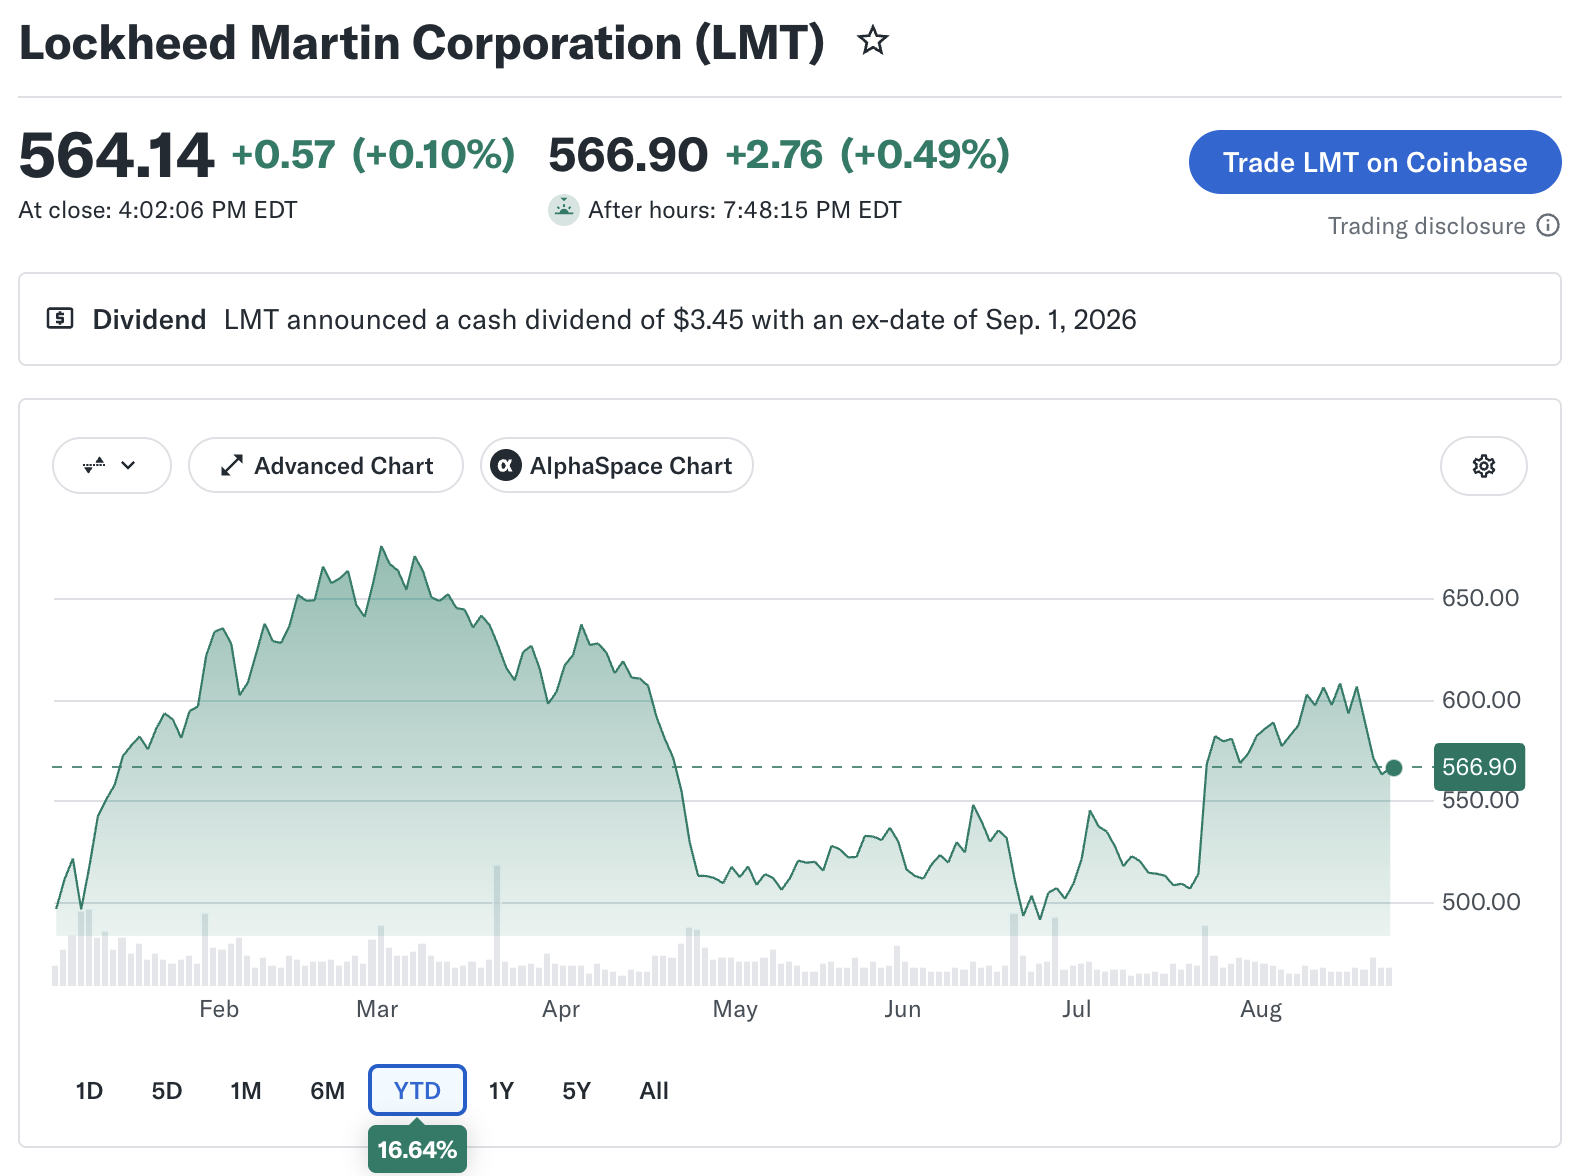Star Lockheed Martin to add to watchlist

(x=873, y=41)
